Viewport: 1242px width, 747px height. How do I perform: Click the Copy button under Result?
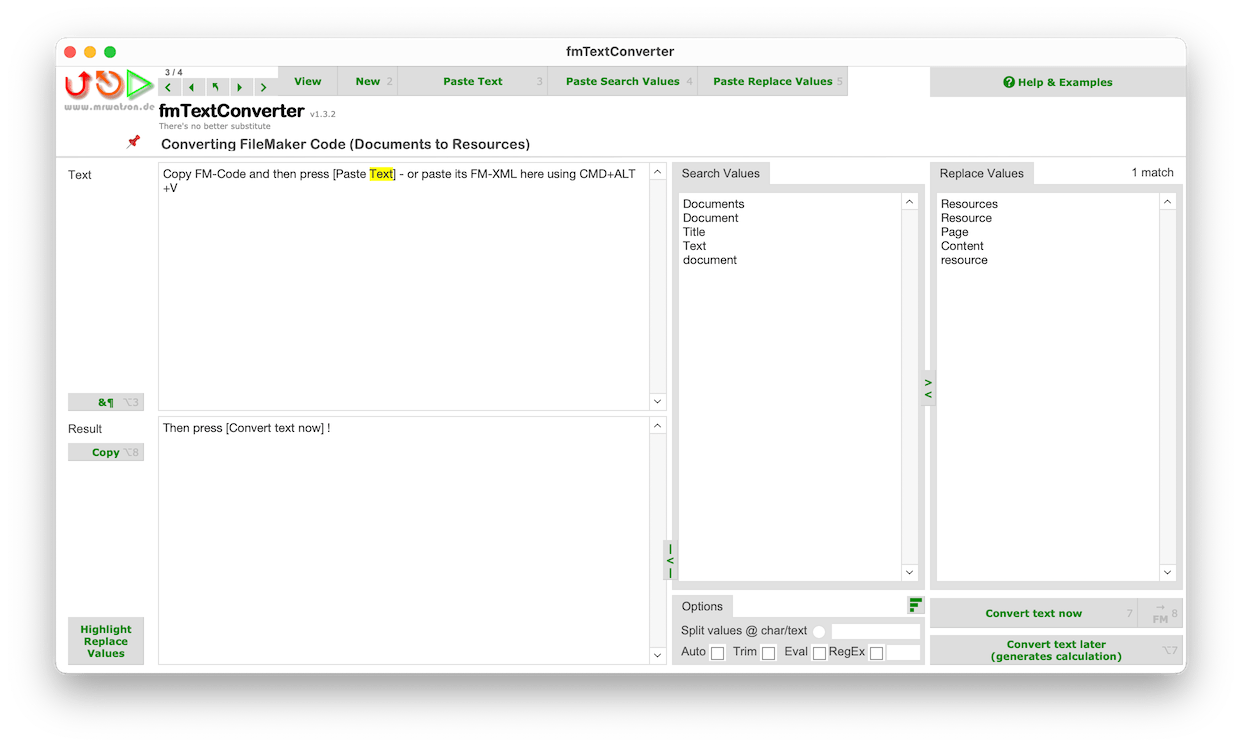pyautogui.click(x=105, y=451)
